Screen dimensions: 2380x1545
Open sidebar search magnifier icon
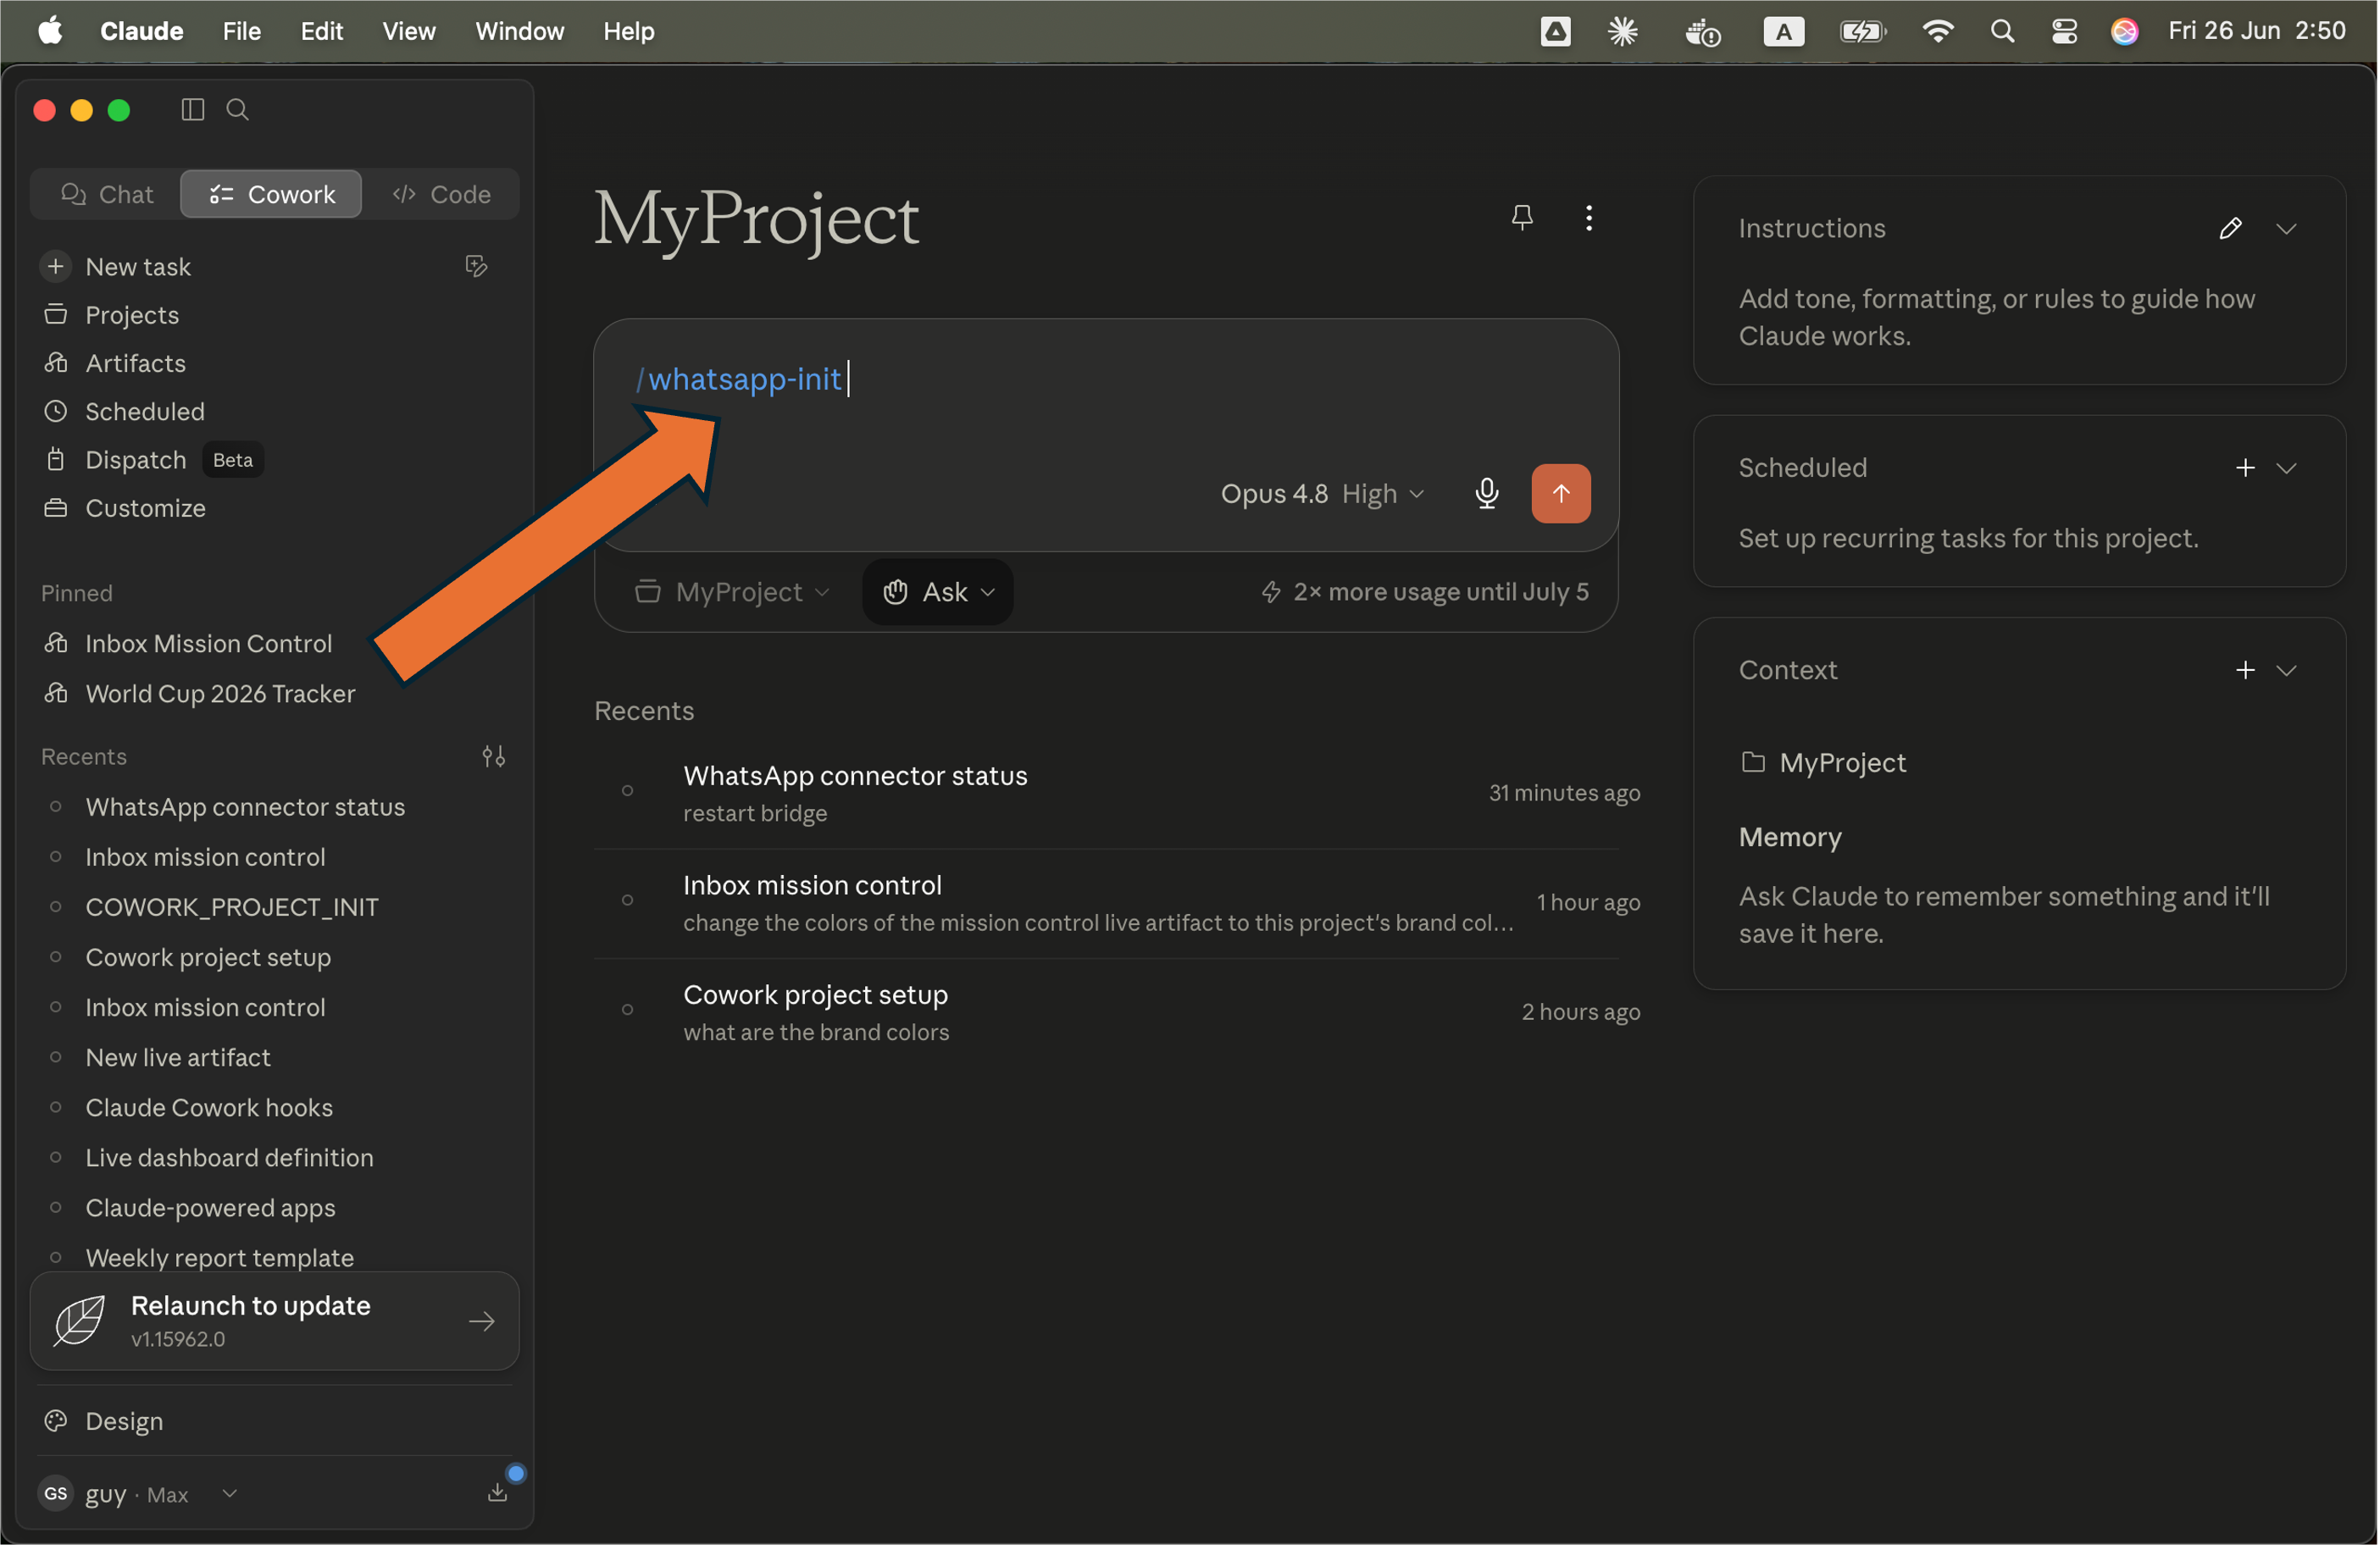pos(238,109)
